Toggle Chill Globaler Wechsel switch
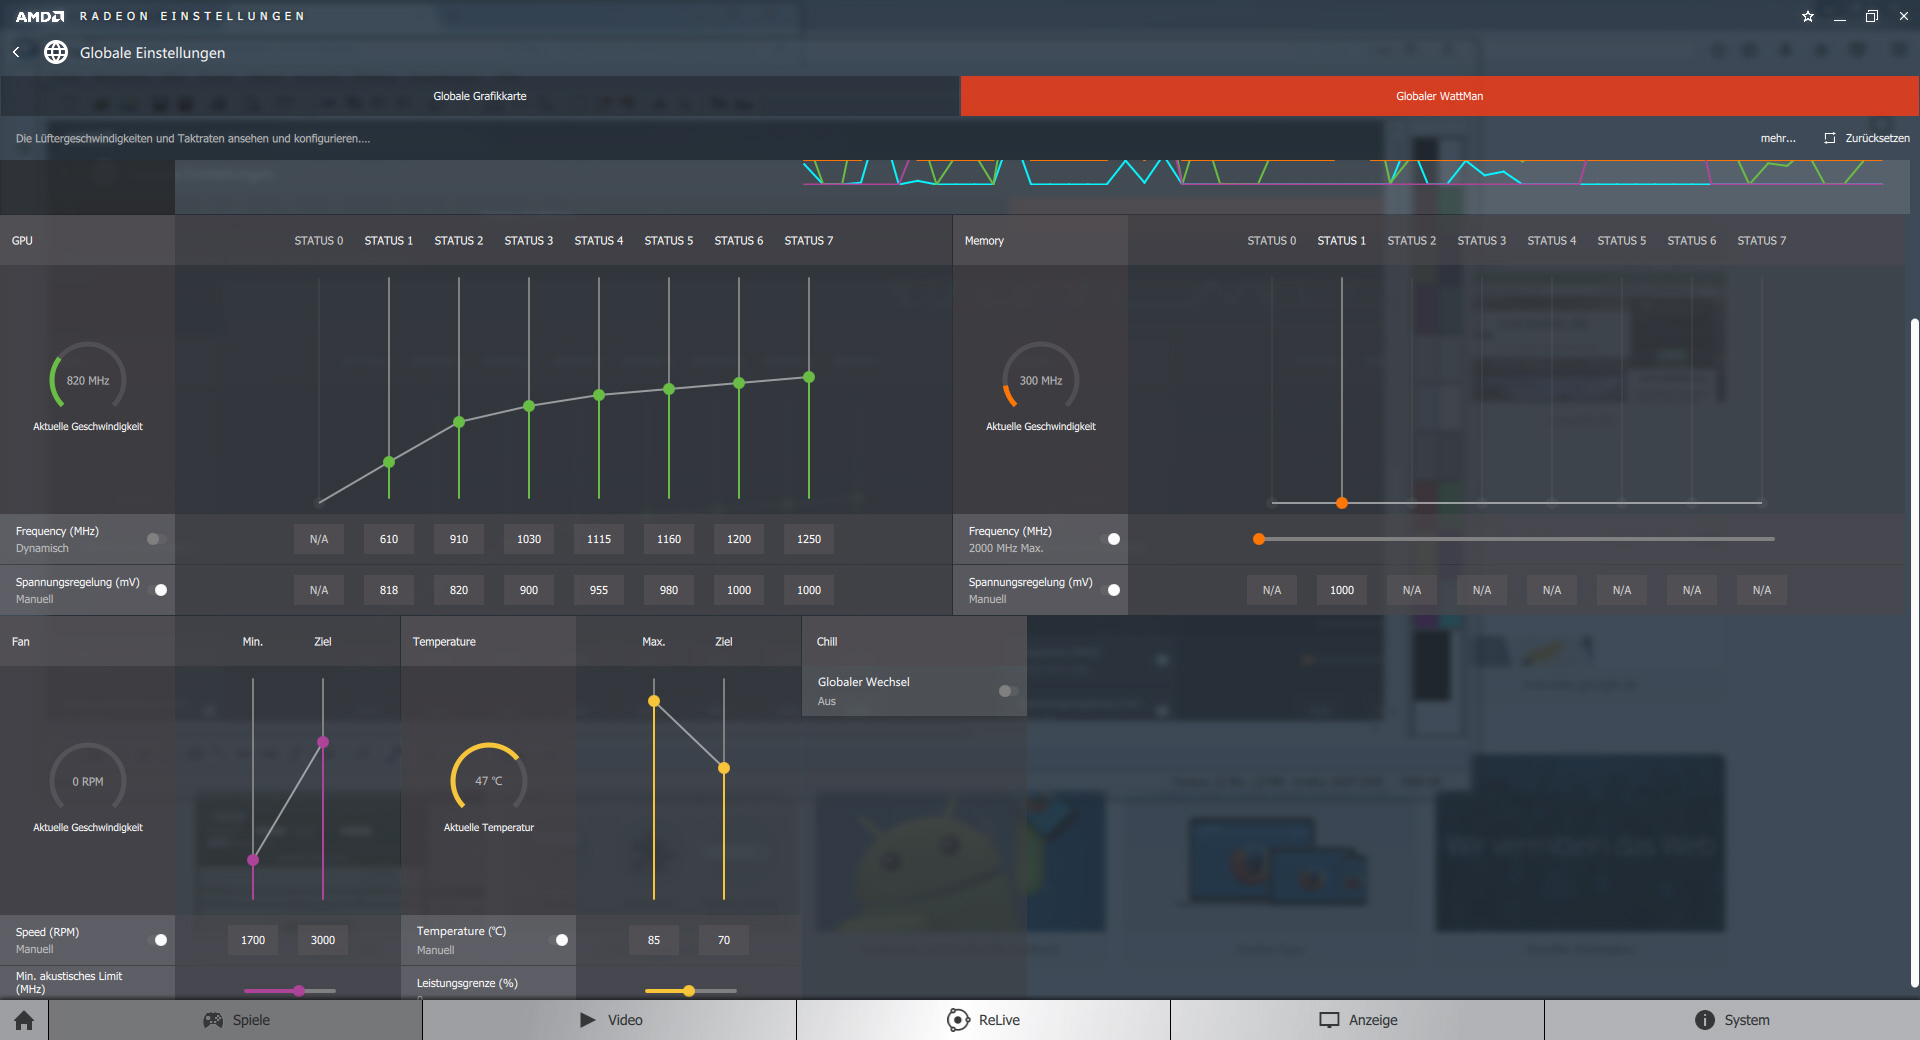Viewport: 1920px width, 1040px height. click(1007, 691)
